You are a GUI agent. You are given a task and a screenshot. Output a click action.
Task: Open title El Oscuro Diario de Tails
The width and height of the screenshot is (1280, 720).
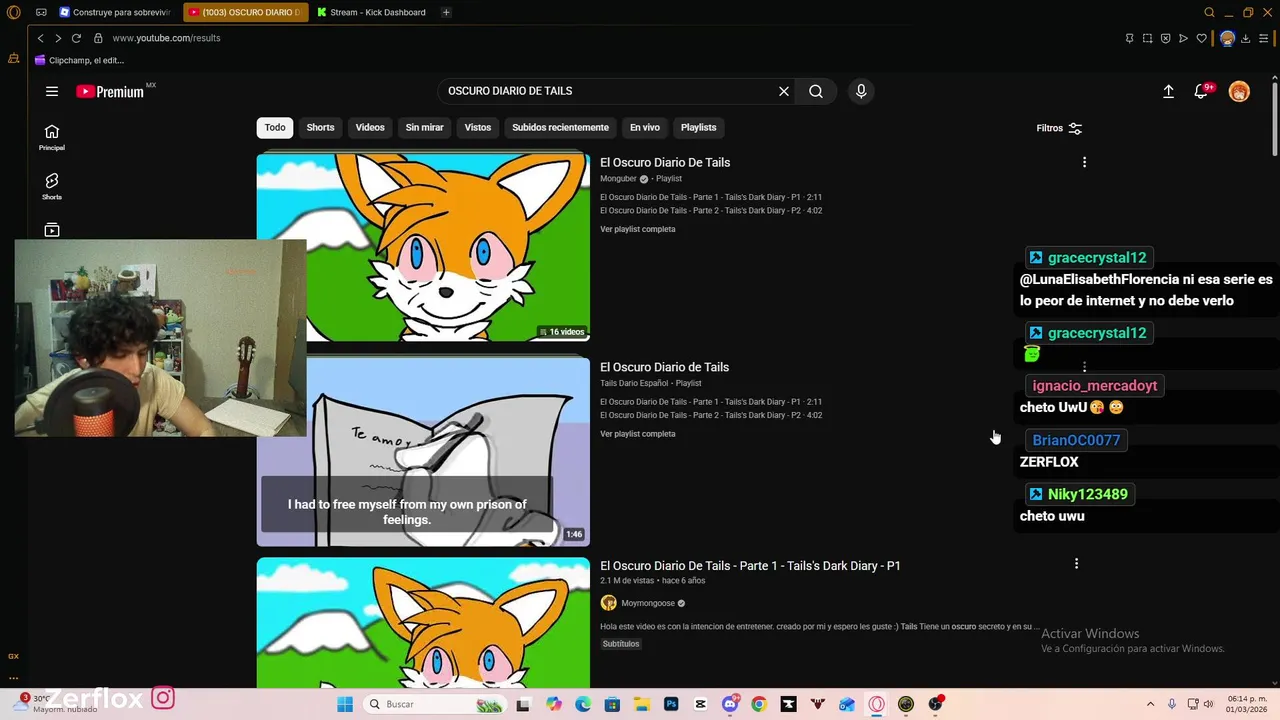click(x=664, y=367)
